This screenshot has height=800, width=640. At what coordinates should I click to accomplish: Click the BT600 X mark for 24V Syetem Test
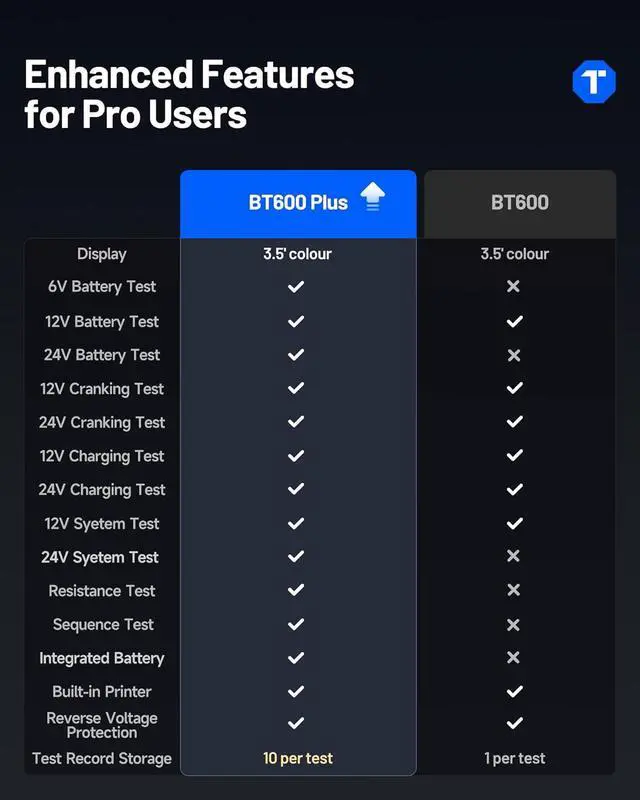[x=514, y=557]
